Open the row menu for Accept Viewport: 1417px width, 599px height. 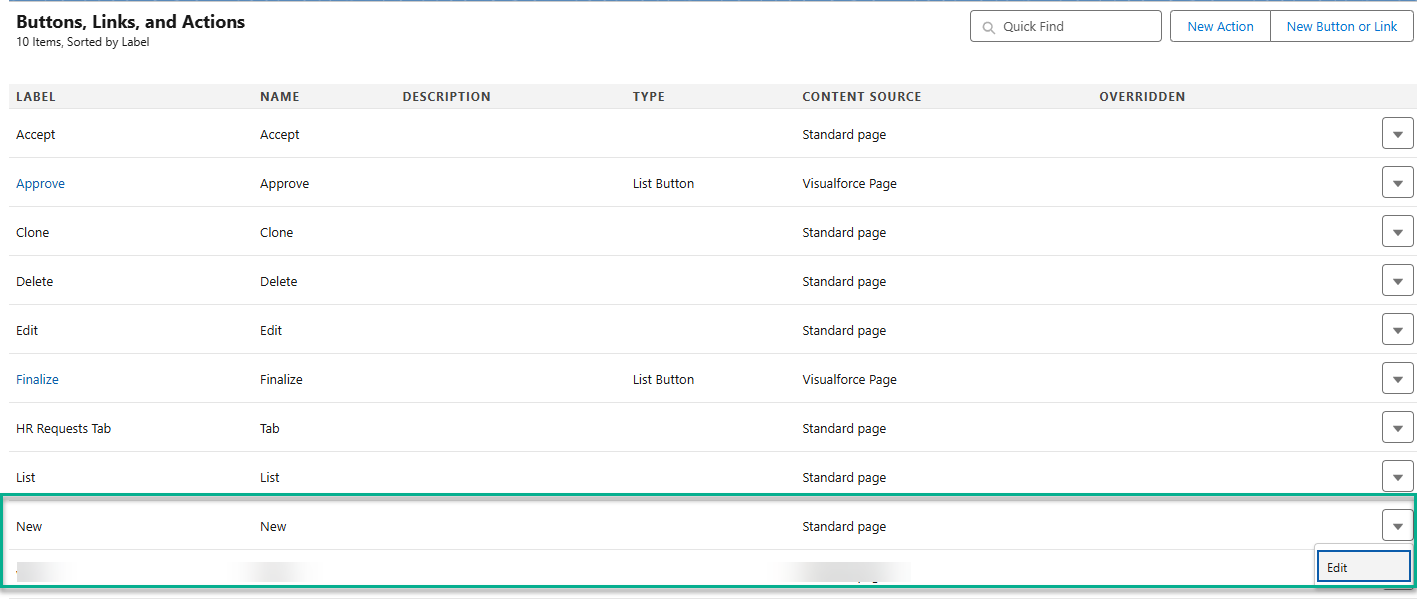tap(1397, 133)
